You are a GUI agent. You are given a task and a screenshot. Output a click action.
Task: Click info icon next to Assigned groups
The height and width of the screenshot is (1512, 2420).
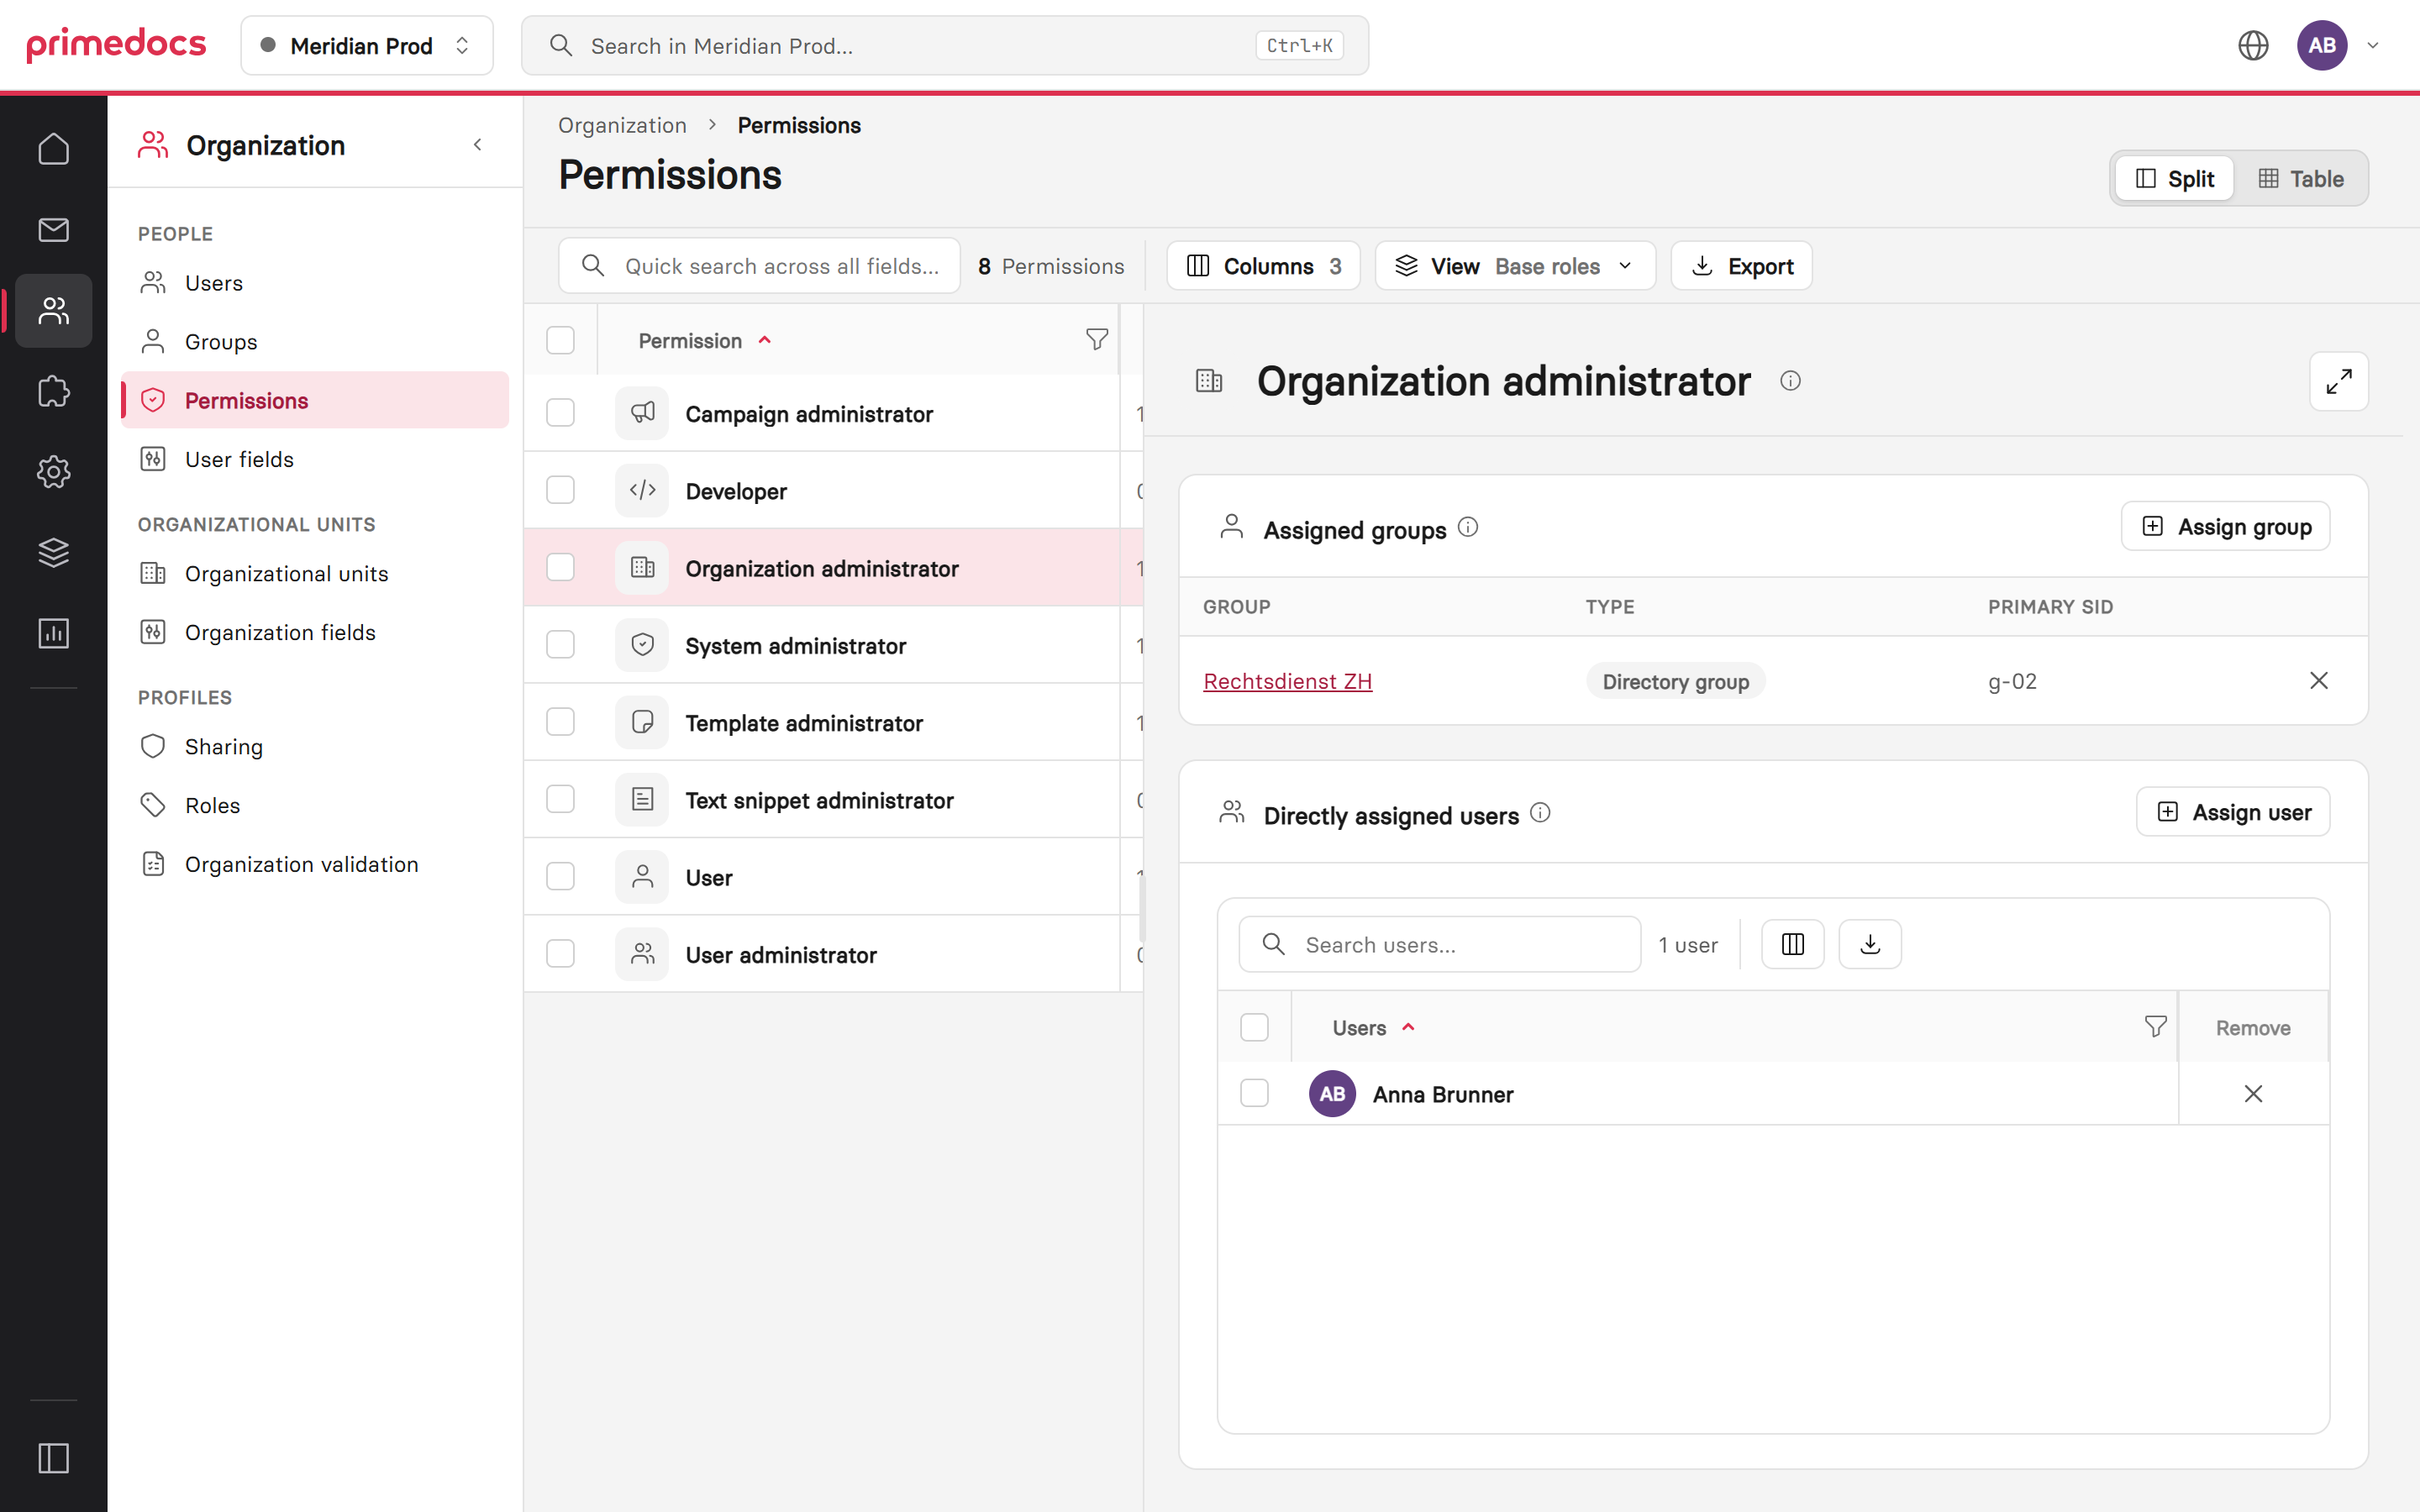(1467, 527)
